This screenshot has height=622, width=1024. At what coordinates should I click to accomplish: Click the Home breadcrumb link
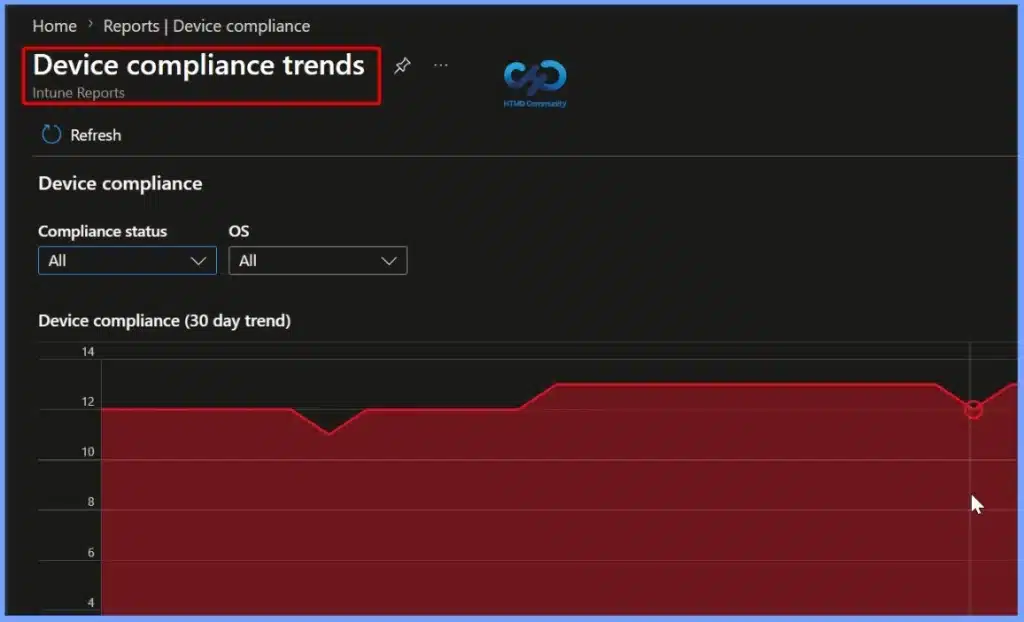point(54,26)
